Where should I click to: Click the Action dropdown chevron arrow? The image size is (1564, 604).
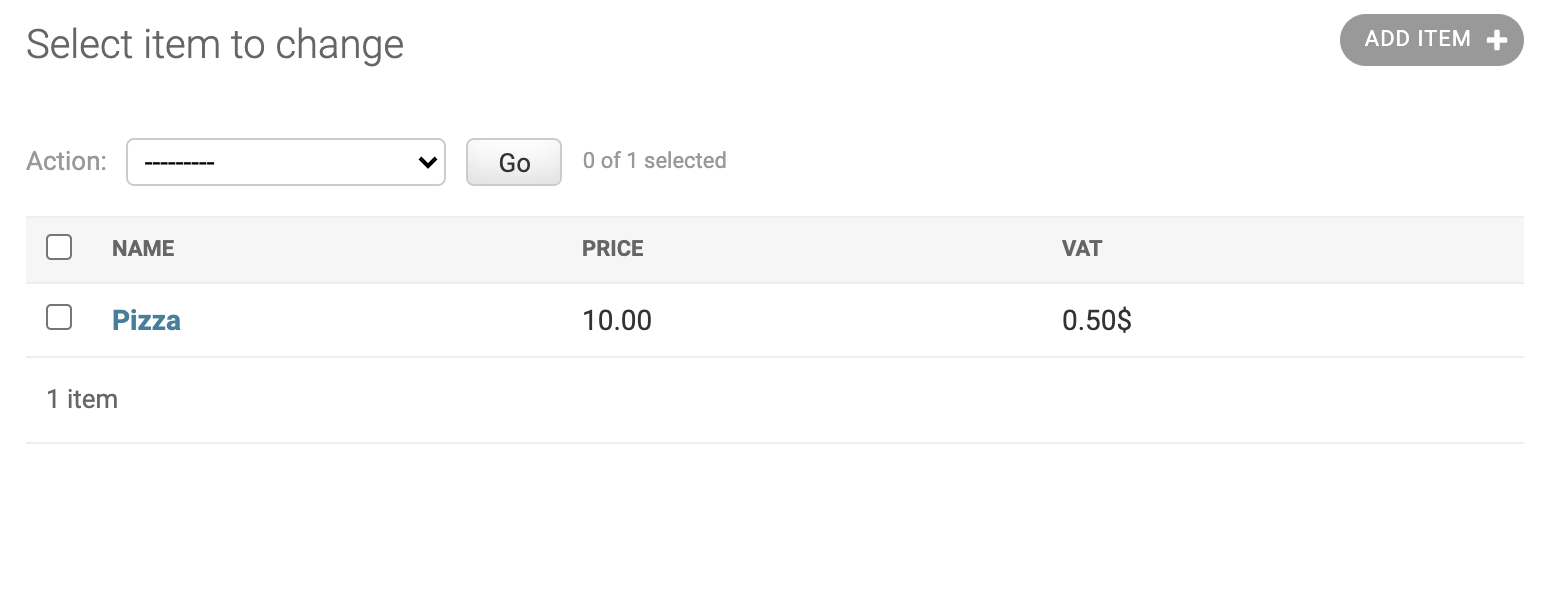click(428, 162)
